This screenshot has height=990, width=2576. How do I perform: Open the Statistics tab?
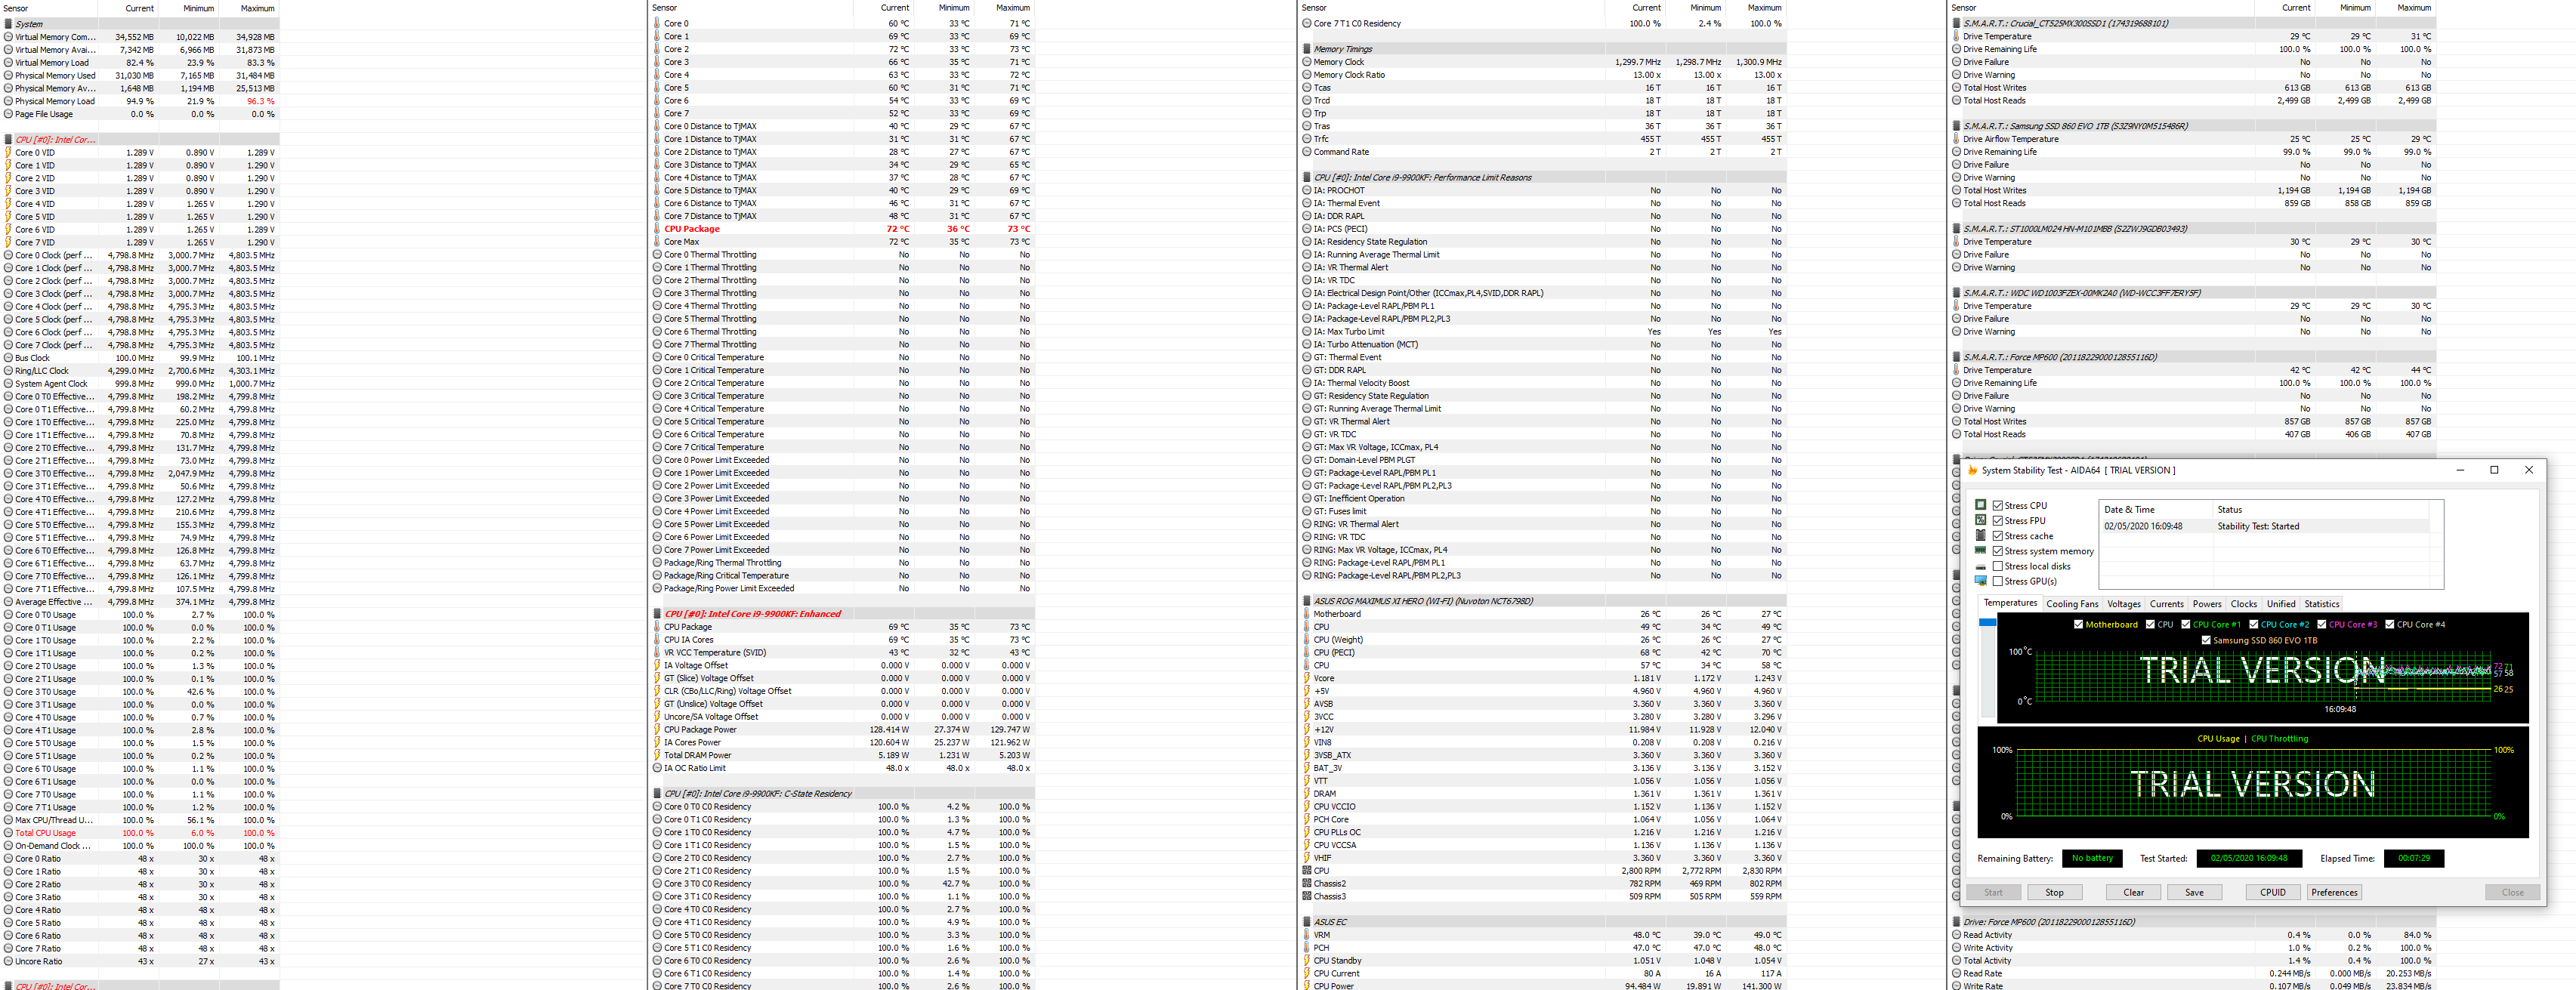[x=2321, y=604]
